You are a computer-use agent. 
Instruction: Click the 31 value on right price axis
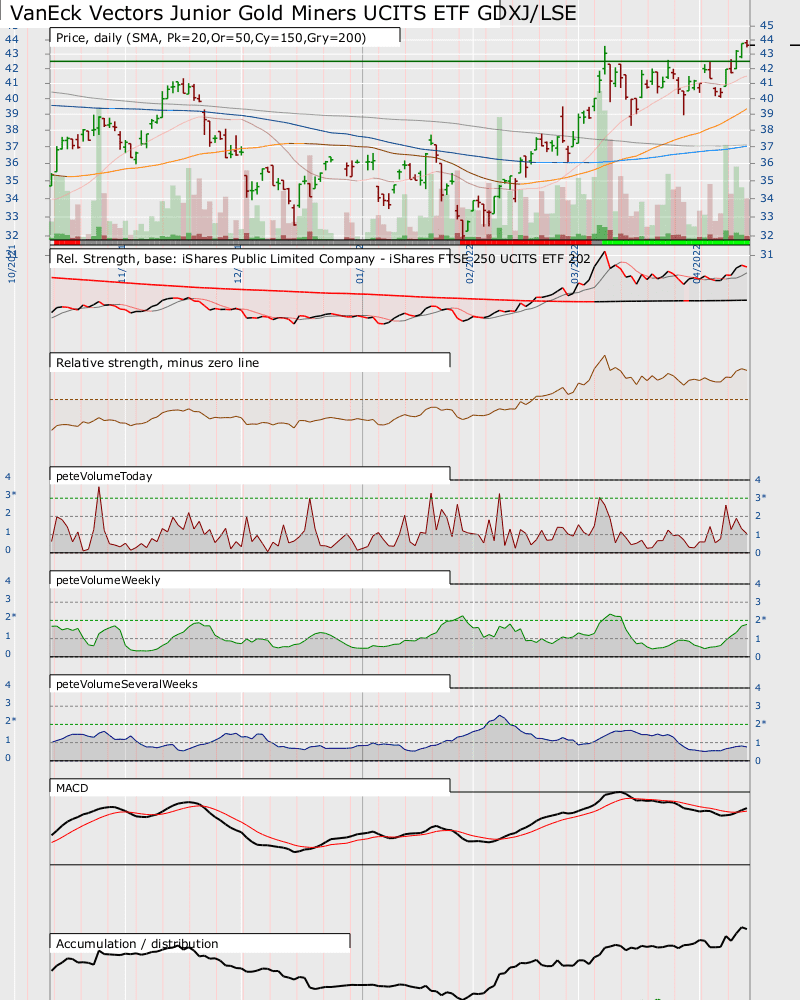(766, 254)
